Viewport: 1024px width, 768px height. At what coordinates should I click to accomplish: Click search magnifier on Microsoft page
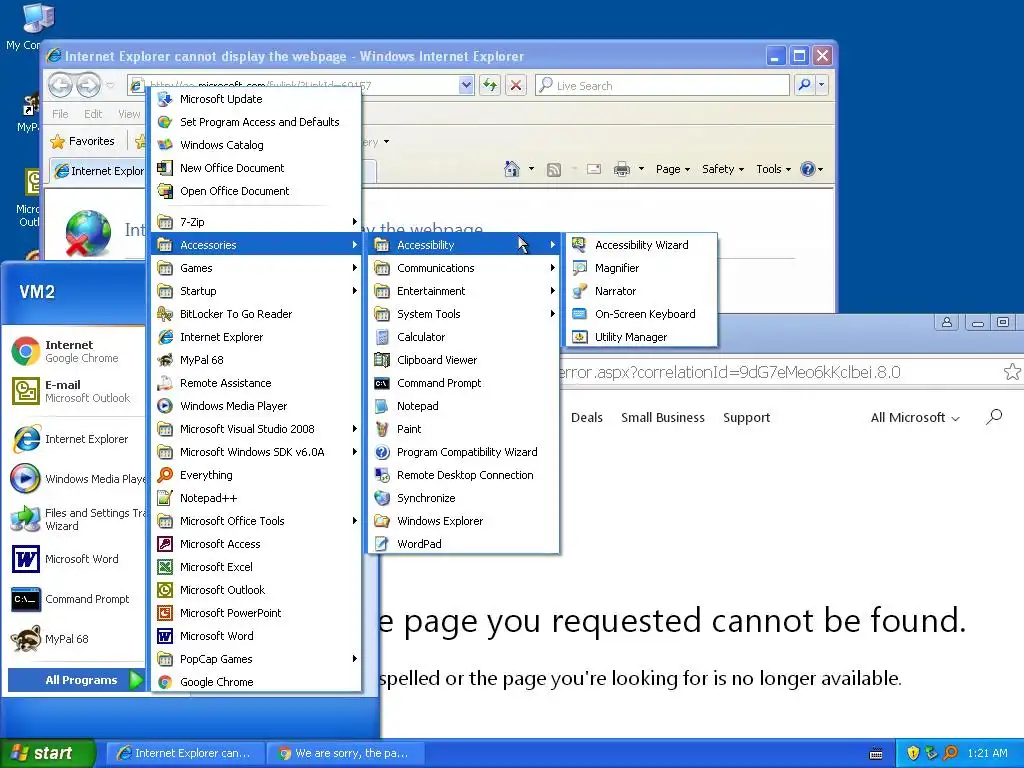(x=994, y=417)
